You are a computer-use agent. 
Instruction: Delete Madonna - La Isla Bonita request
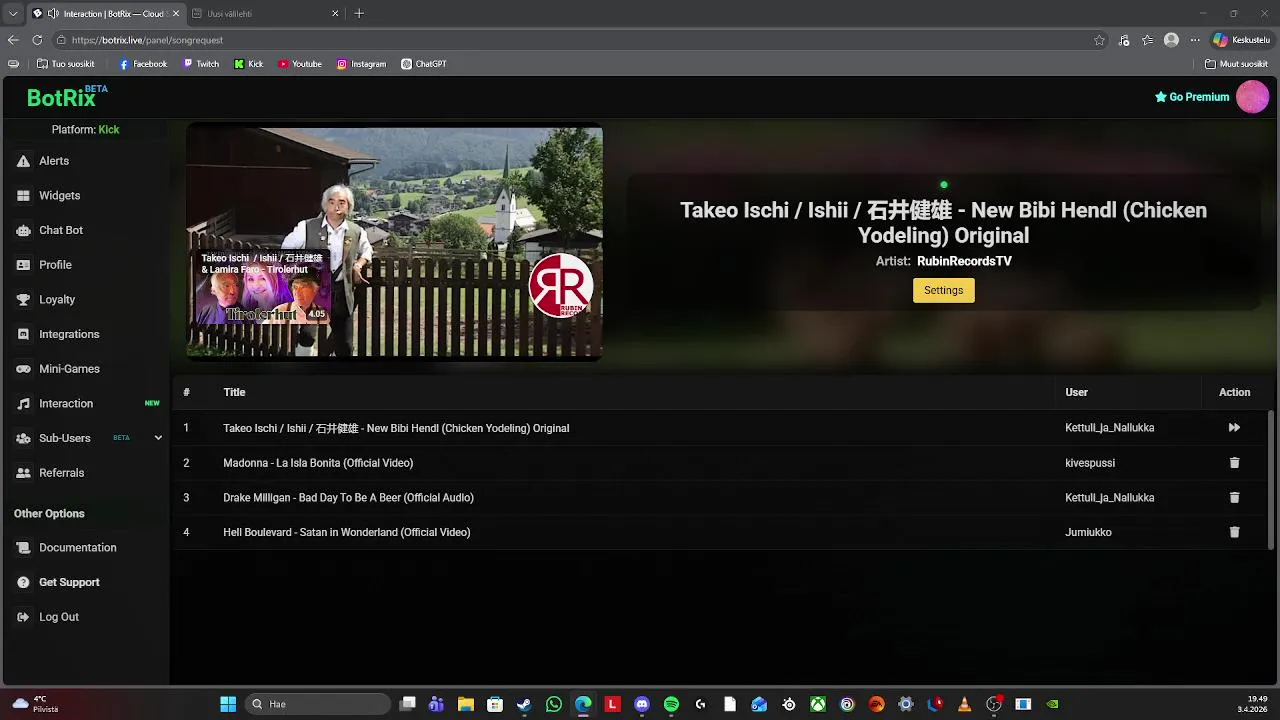1234,463
